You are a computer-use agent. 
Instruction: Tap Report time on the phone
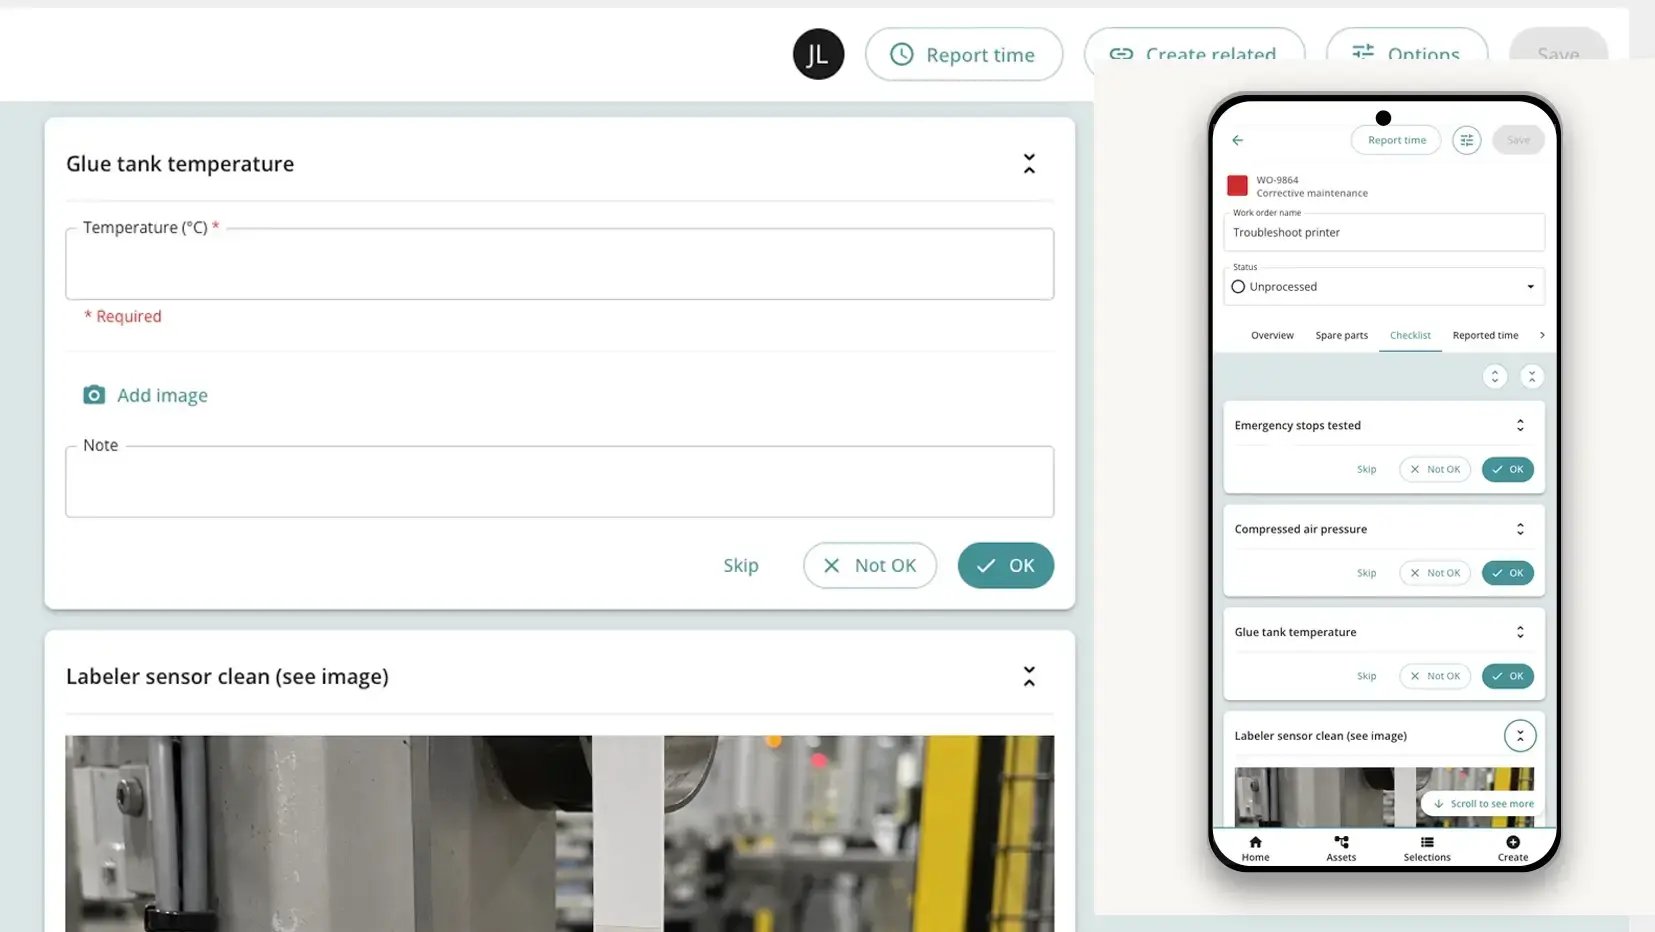[1396, 140]
